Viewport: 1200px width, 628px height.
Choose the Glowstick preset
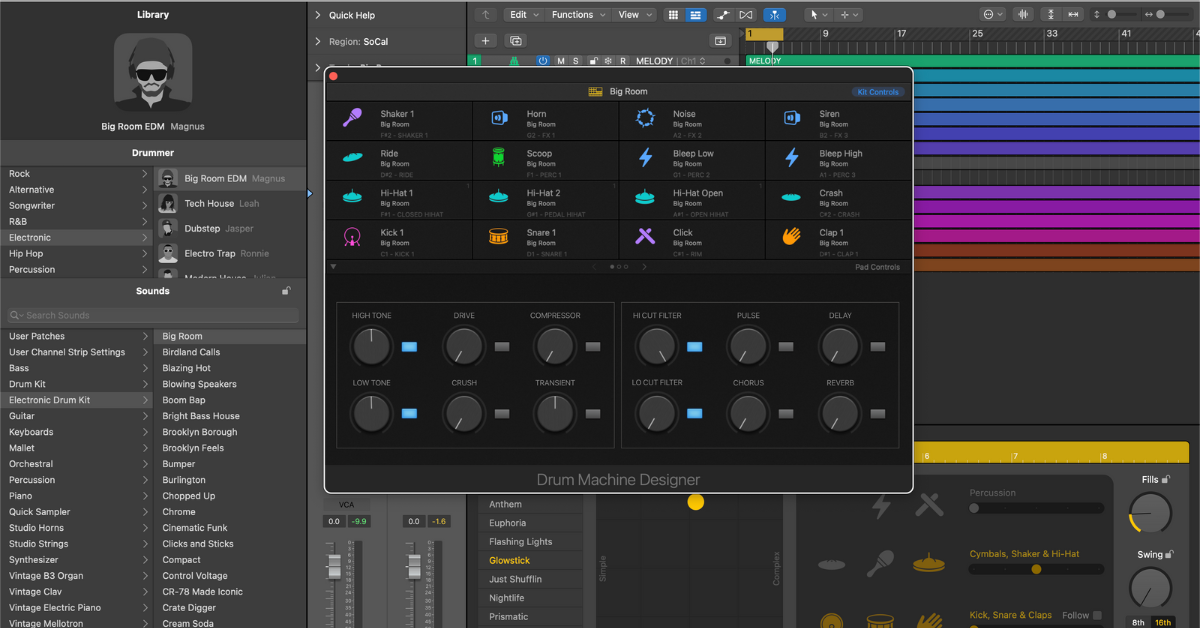tap(509, 561)
